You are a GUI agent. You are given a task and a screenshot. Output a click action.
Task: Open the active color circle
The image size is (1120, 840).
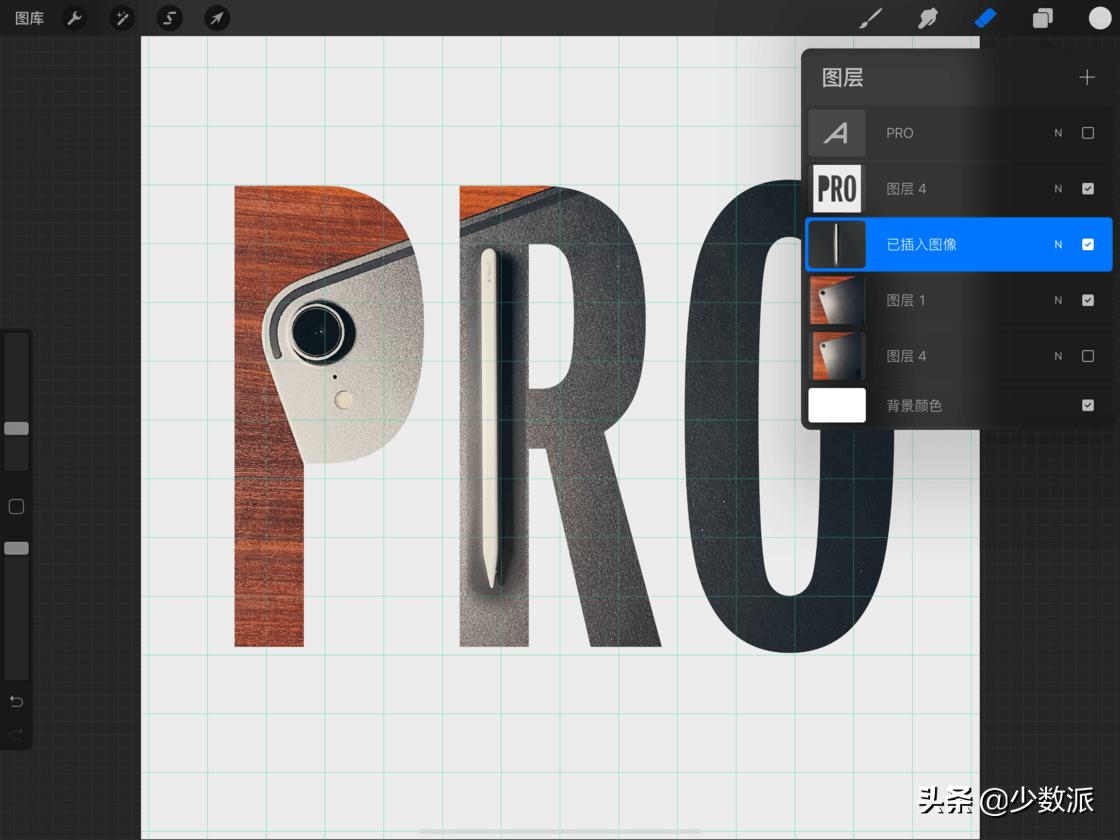[x=1100, y=18]
